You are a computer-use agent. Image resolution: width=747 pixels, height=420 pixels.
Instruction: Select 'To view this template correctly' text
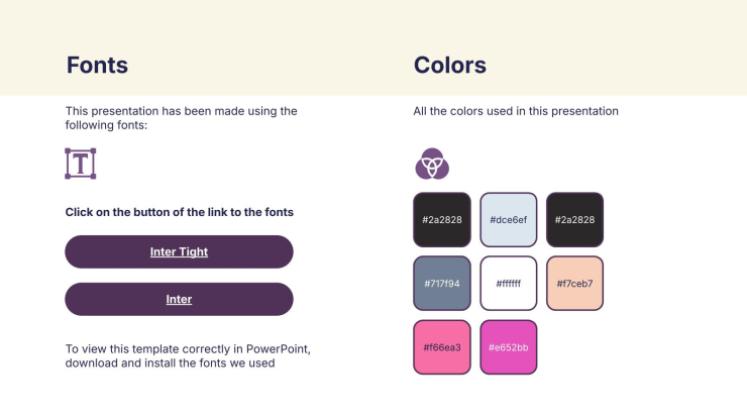[x=187, y=349]
